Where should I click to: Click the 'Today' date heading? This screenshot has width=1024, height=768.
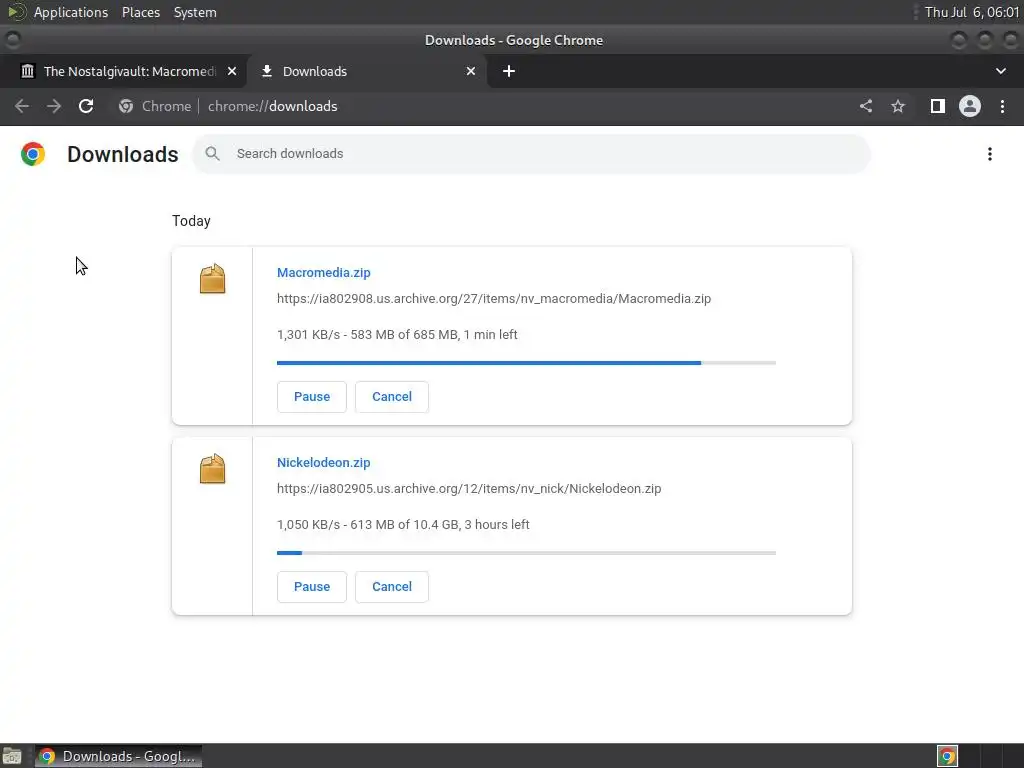(x=191, y=221)
